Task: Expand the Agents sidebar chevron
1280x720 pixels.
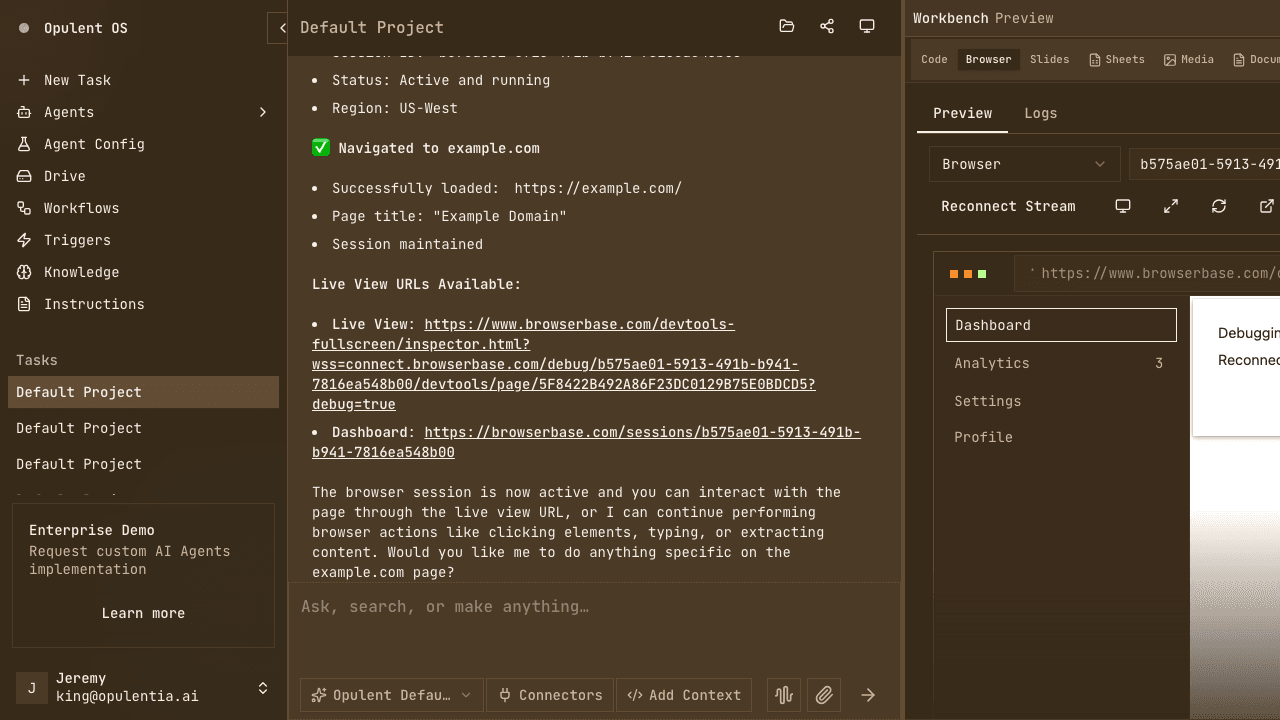Action: (x=263, y=112)
